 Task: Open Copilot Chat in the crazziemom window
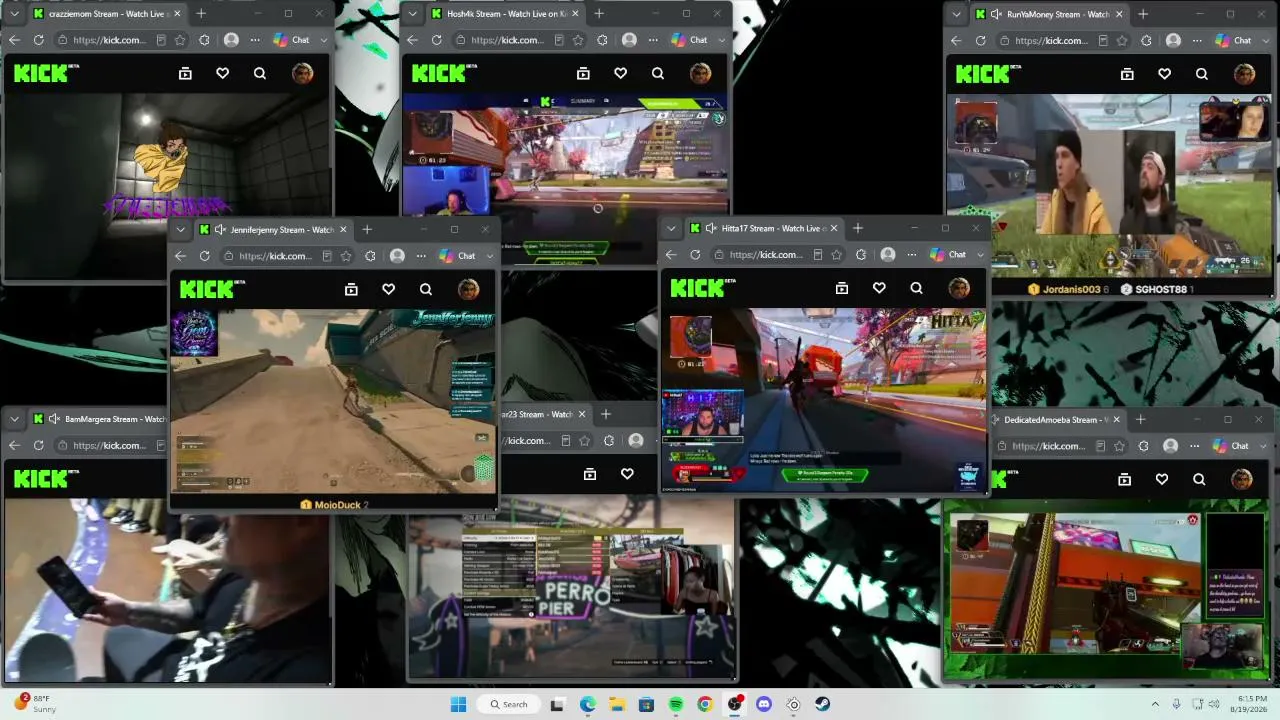pyautogui.click(x=292, y=40)
